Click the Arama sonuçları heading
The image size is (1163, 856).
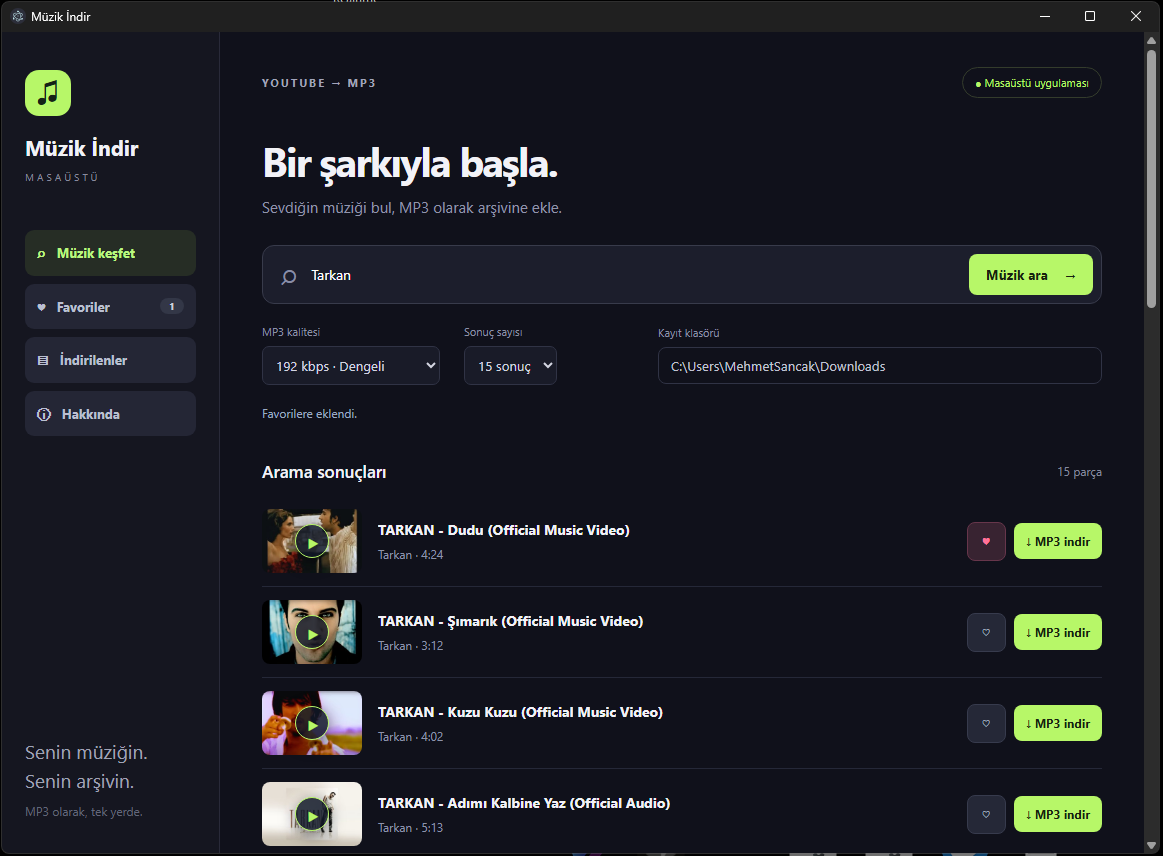324,473
